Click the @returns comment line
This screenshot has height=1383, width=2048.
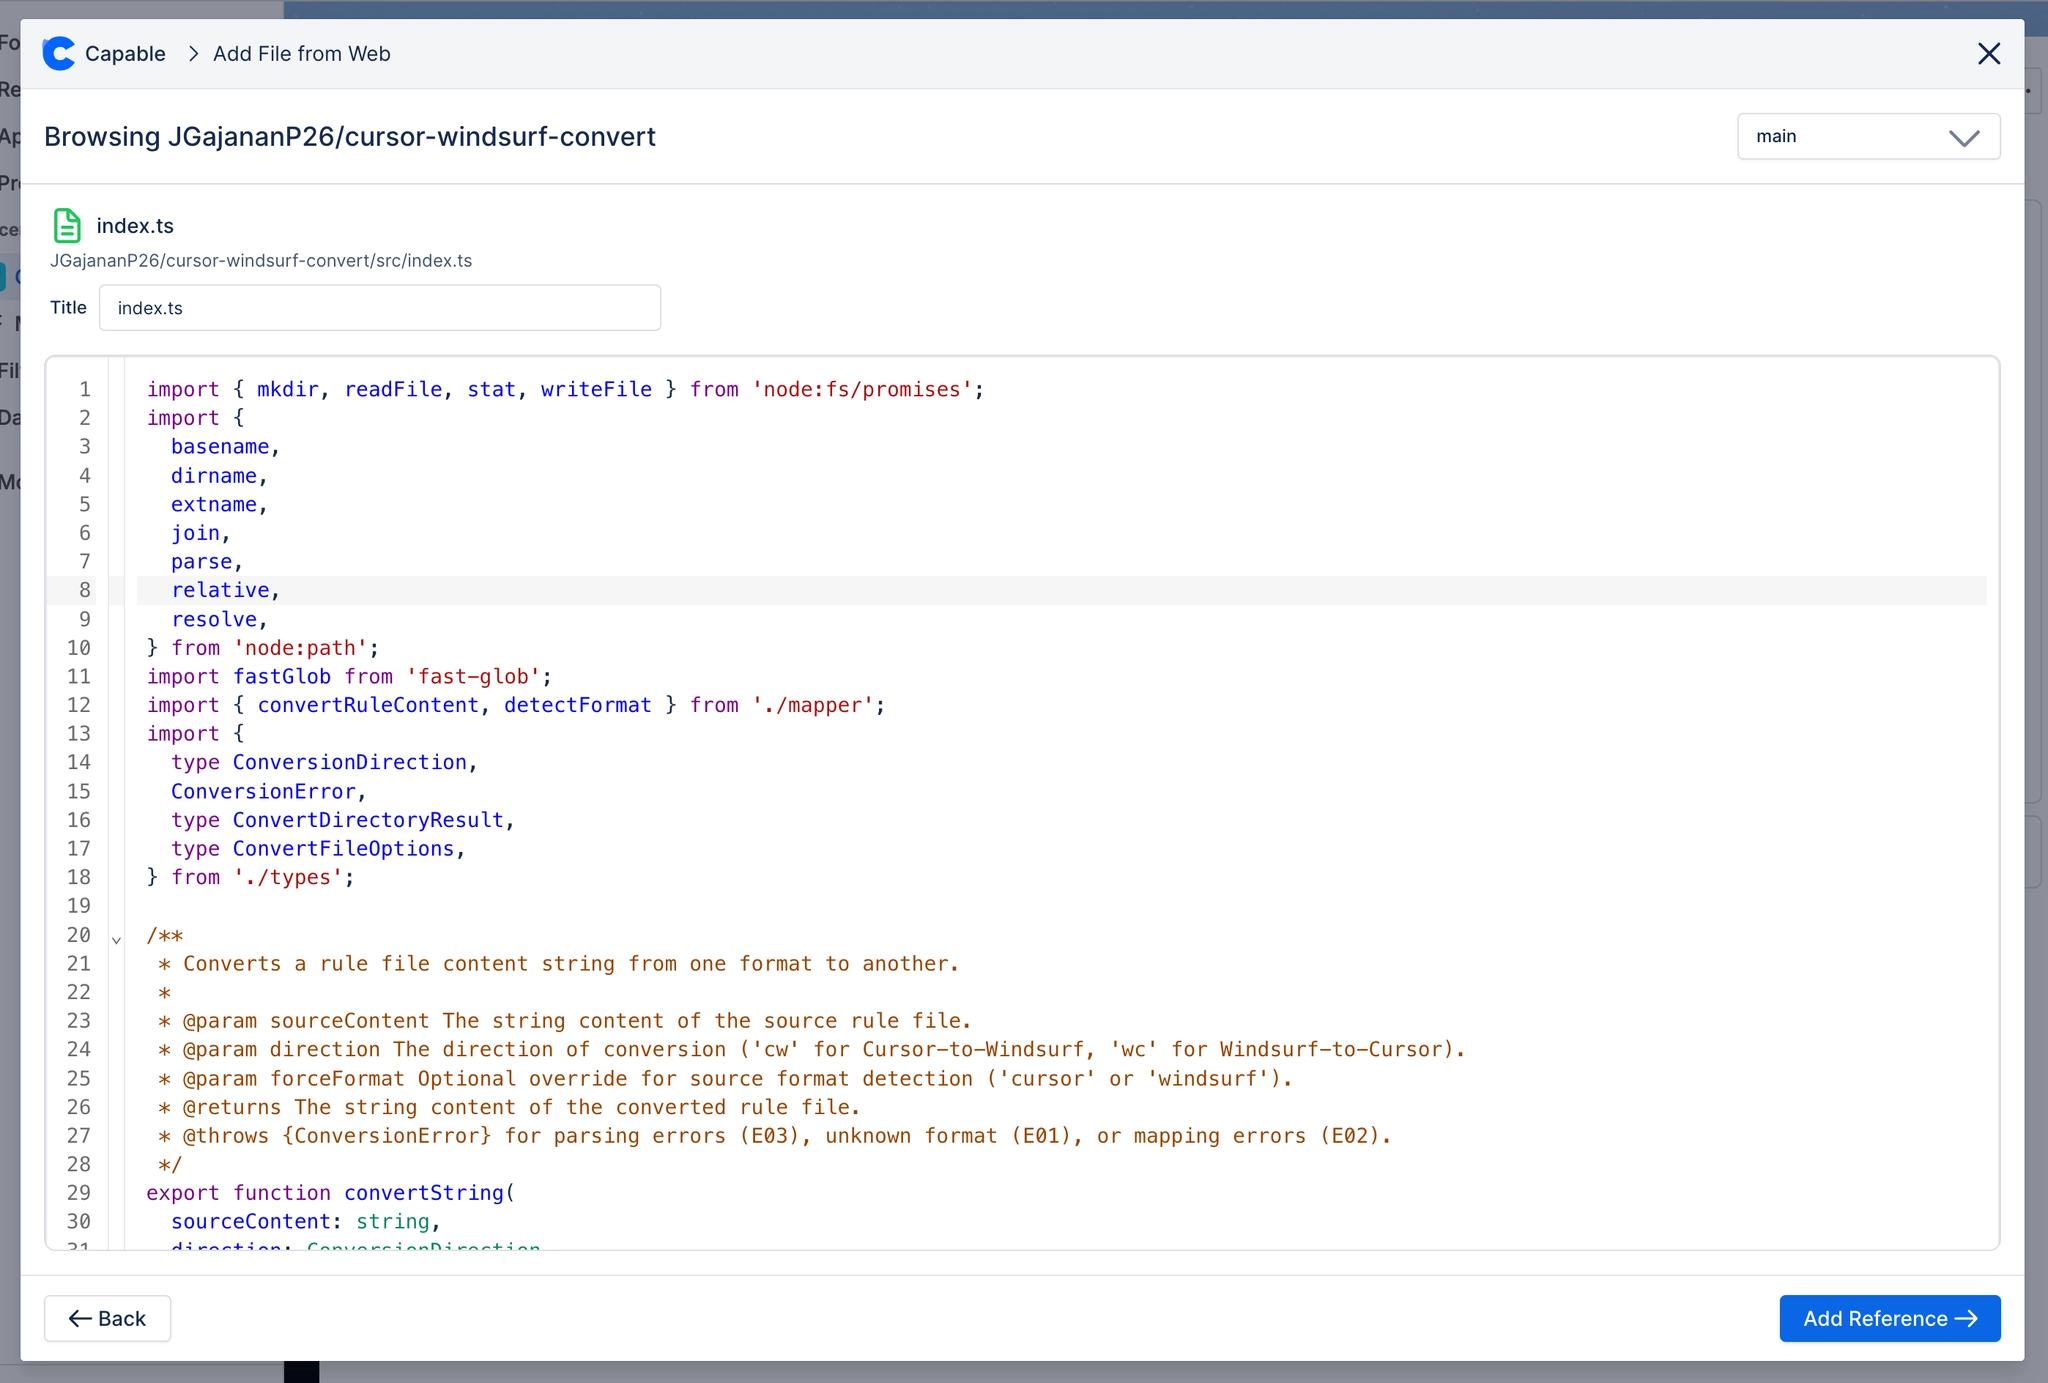pyautogui.click(x=509, y=1108)
